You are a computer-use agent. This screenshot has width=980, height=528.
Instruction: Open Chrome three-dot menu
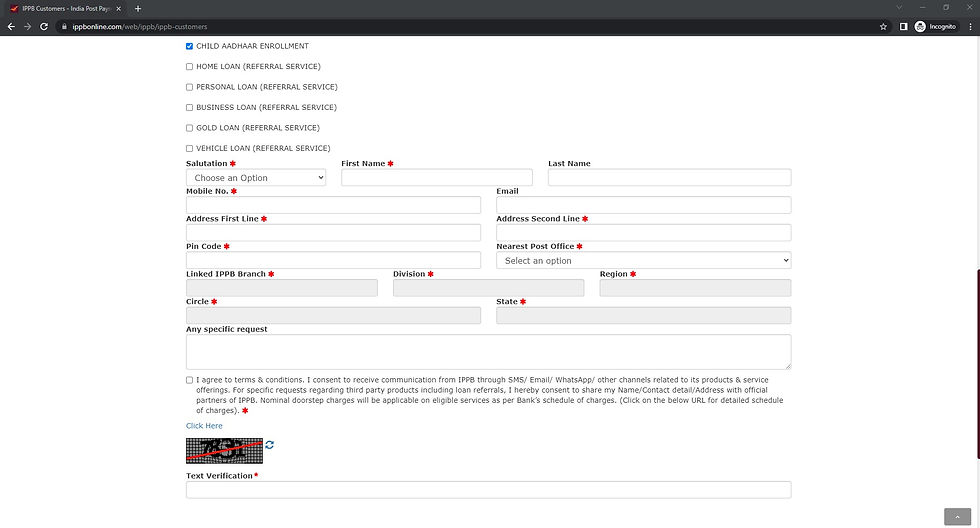point(970,27)
